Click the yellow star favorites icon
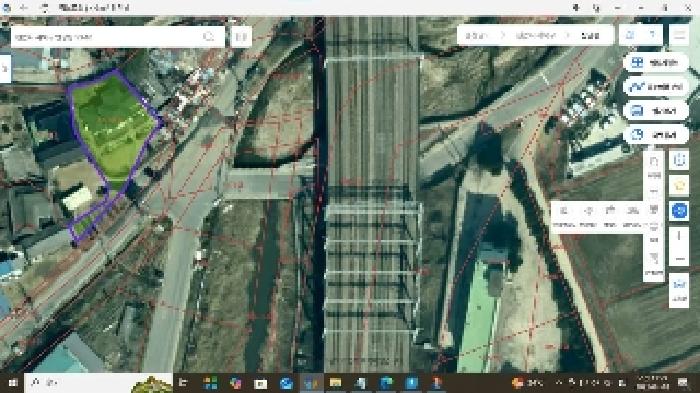This screenshot has height=393, width=700. (x=679, y=185)
